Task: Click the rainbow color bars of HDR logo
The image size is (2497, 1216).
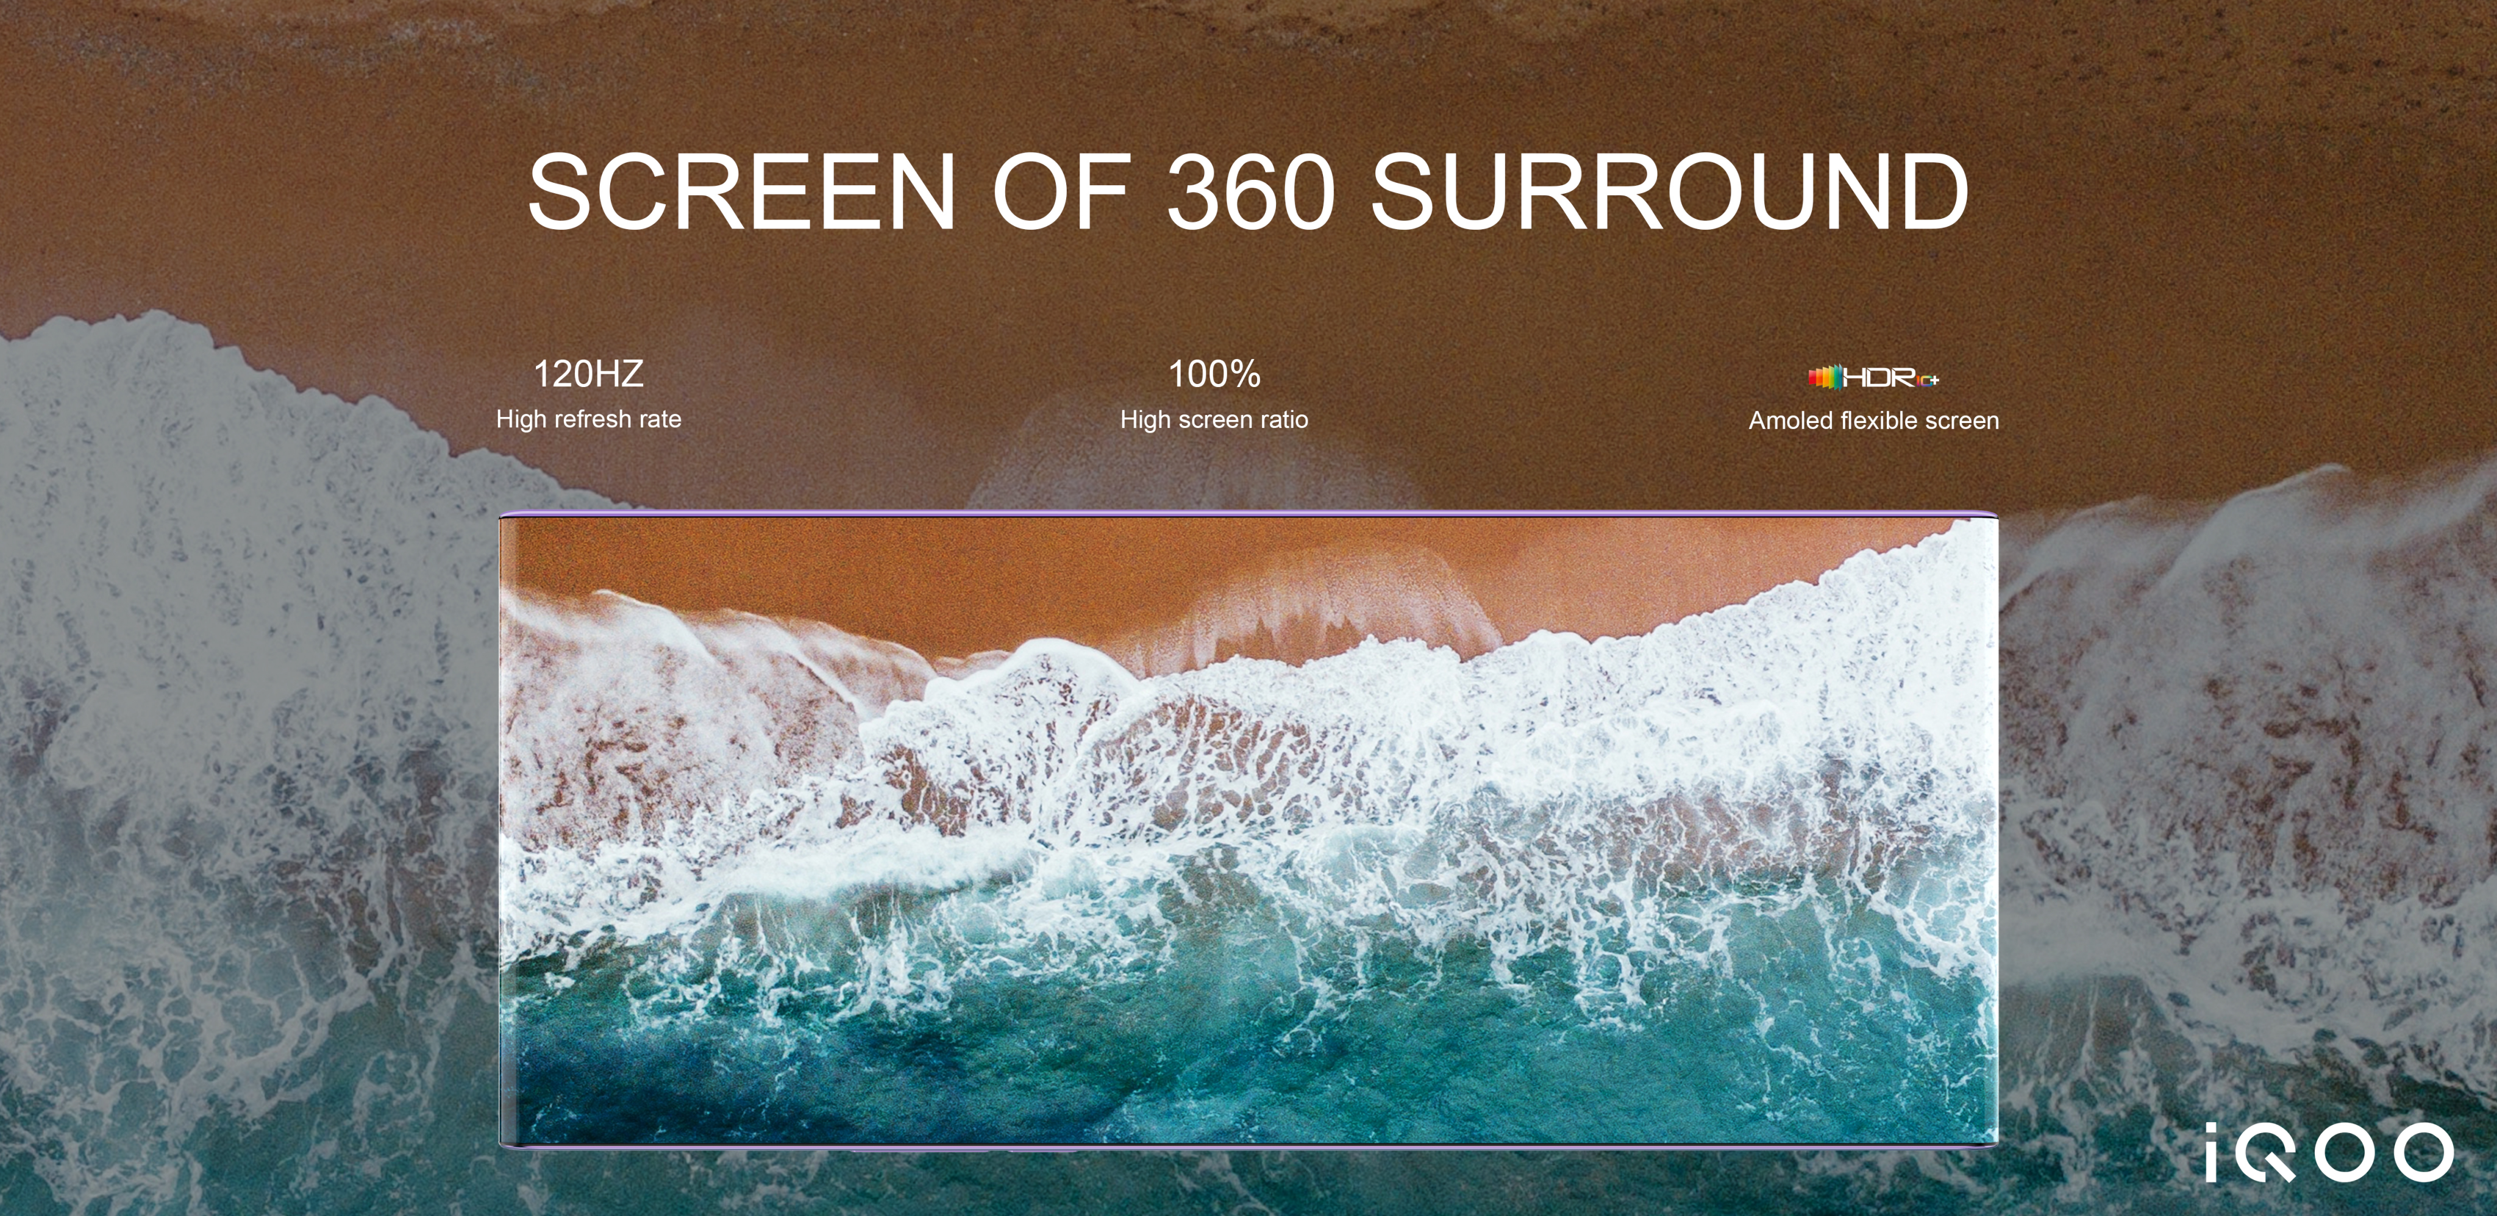Action: click(x=1824, y=378)
